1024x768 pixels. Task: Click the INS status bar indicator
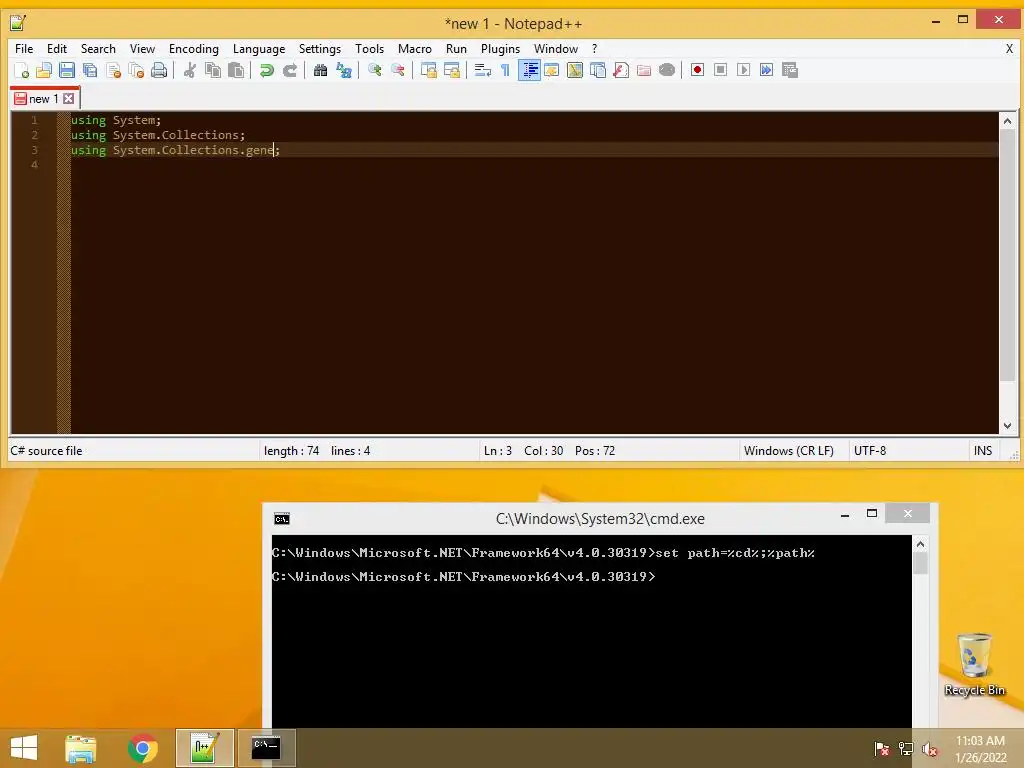point(983,451)
